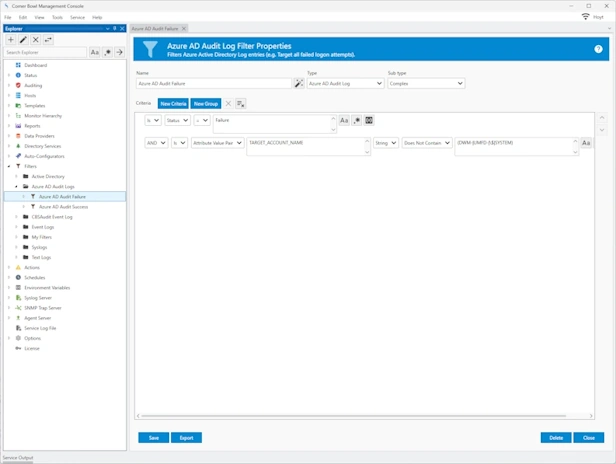Select the Syslog Server icon
Image resolution: width=616 pixels, height=464 pixels.
point(18,298)
